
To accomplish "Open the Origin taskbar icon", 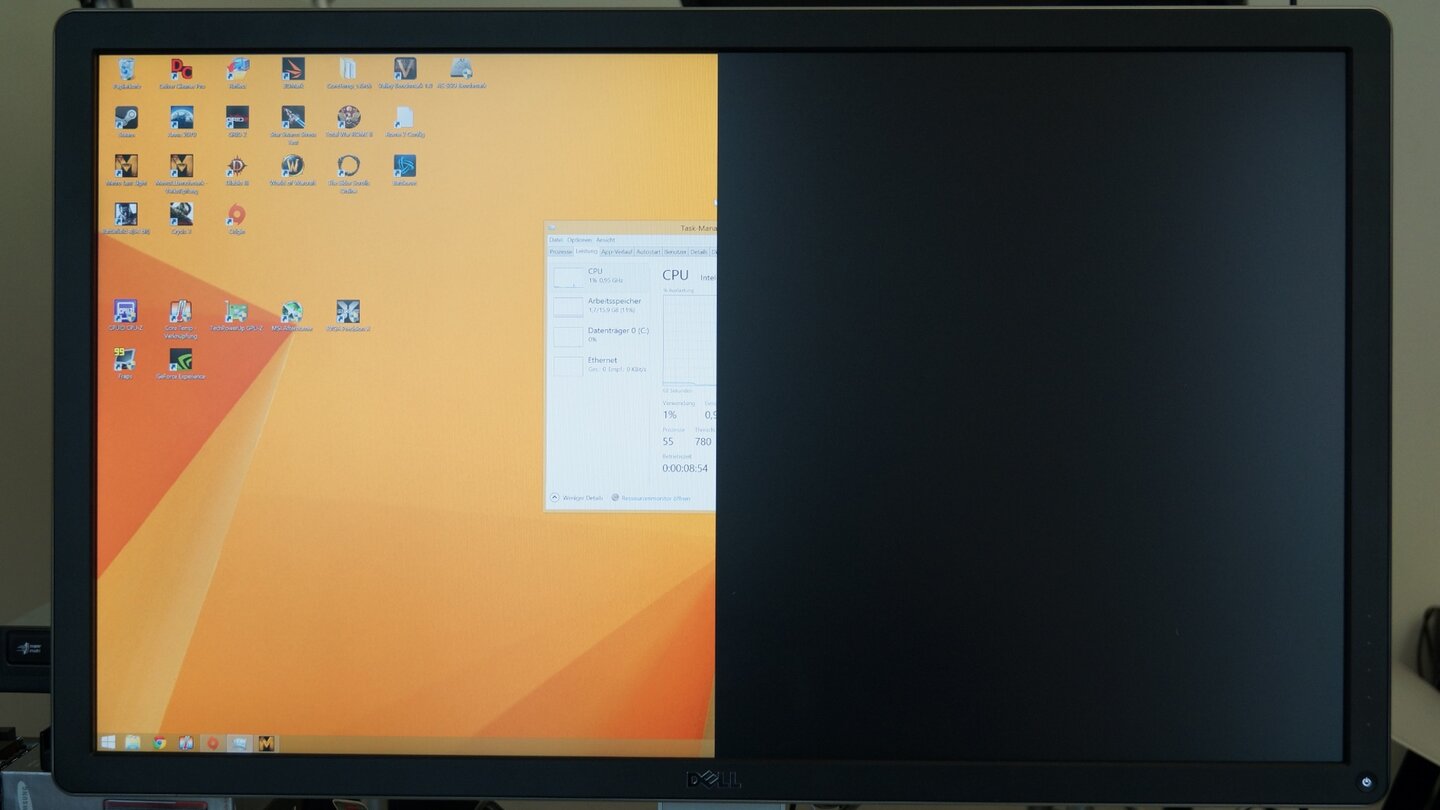I will coord(212,743).
